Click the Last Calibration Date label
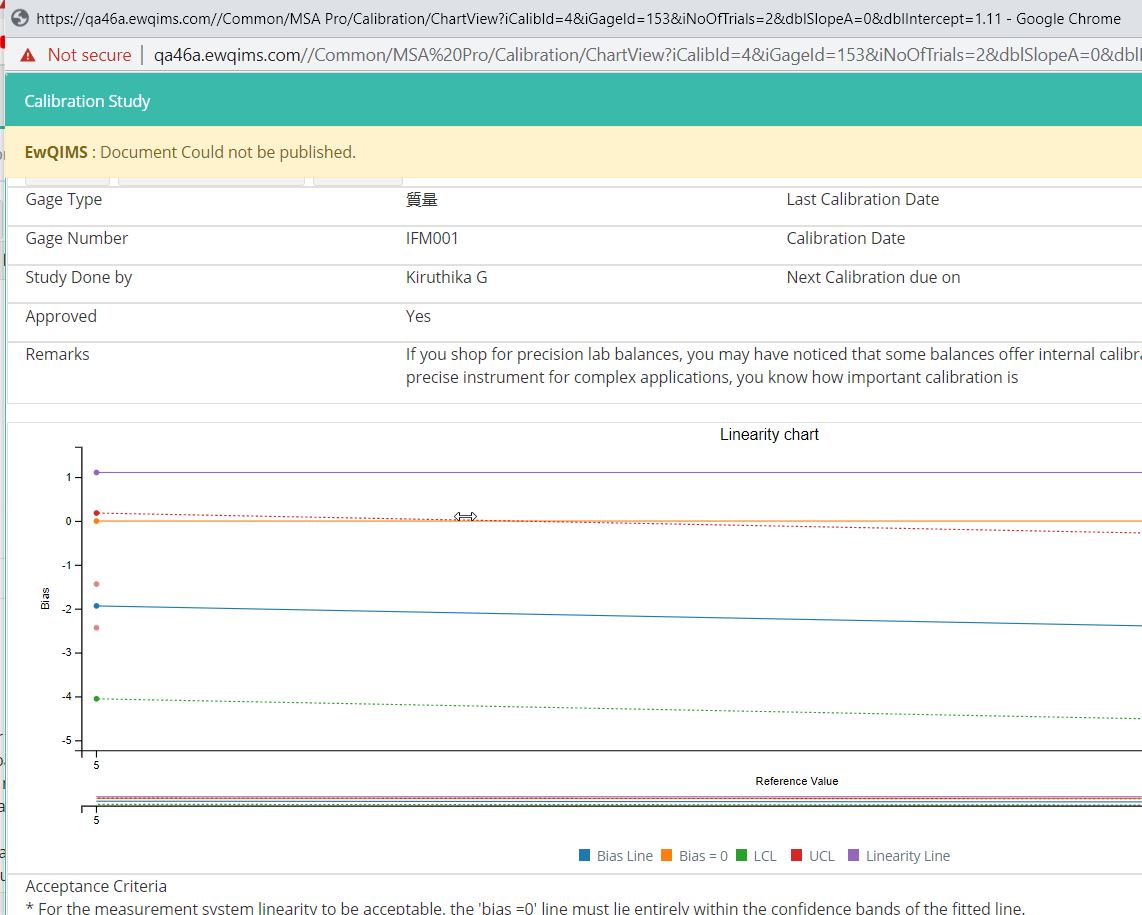Screen dimensions: 1142x915 [x=862, y=200]
